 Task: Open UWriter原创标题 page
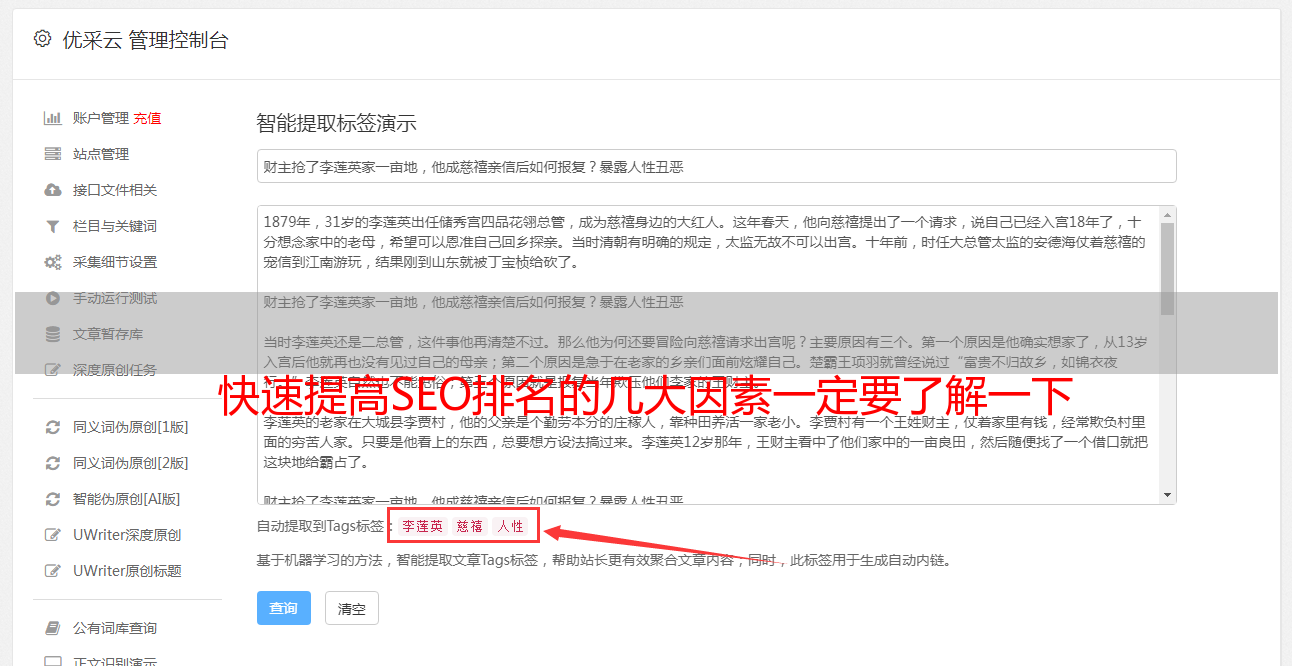coord(127,571)
